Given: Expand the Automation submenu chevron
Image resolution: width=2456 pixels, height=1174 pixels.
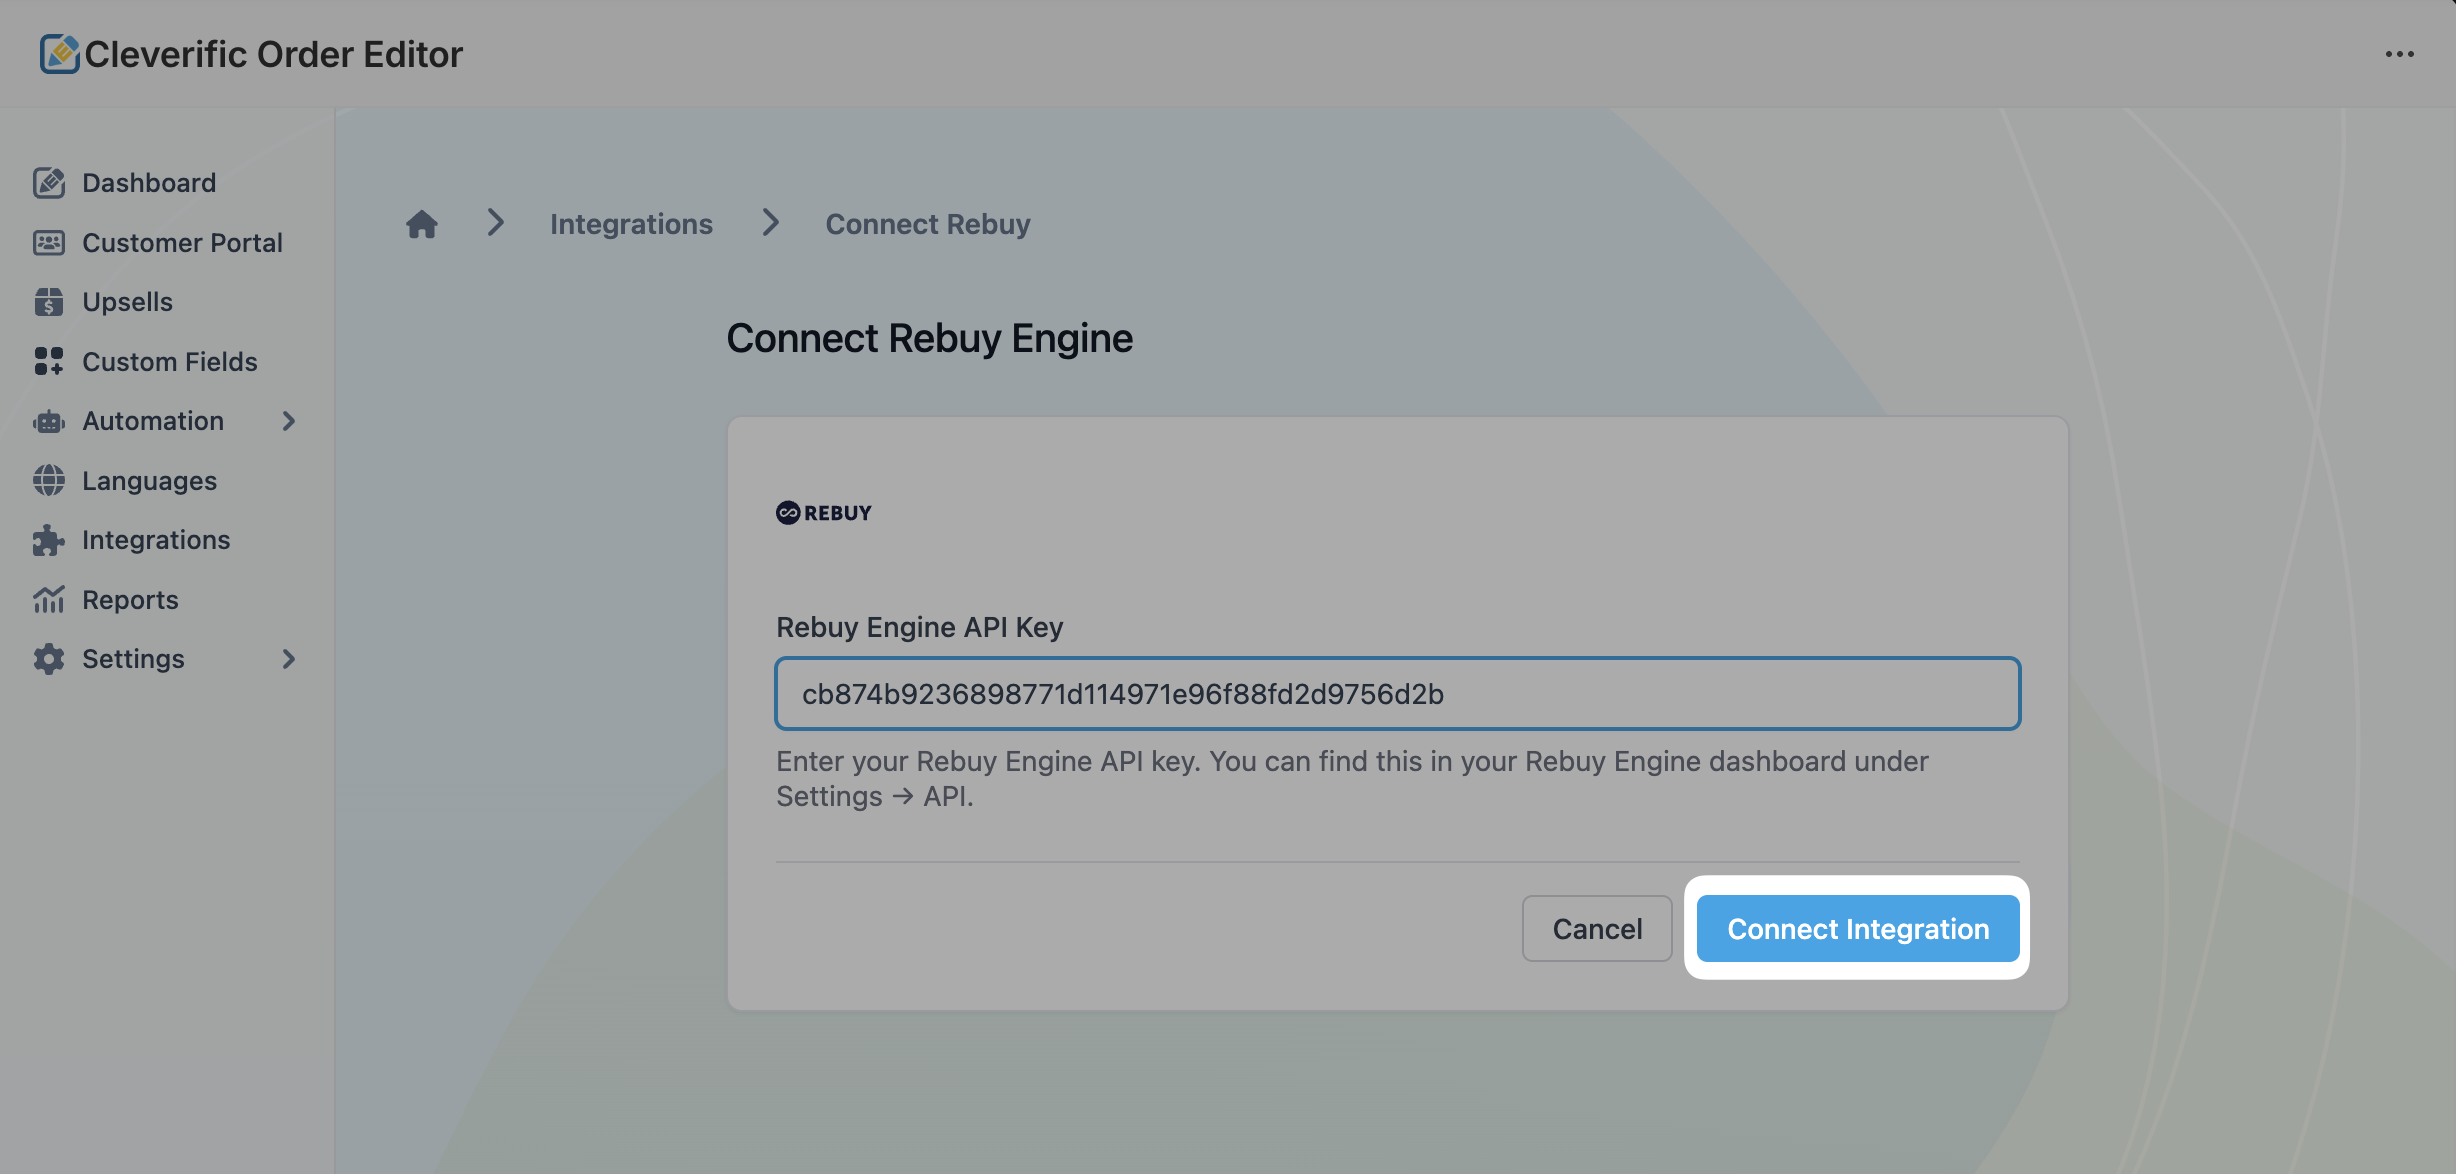Looking at the screenshot, I should pos(289,421).
